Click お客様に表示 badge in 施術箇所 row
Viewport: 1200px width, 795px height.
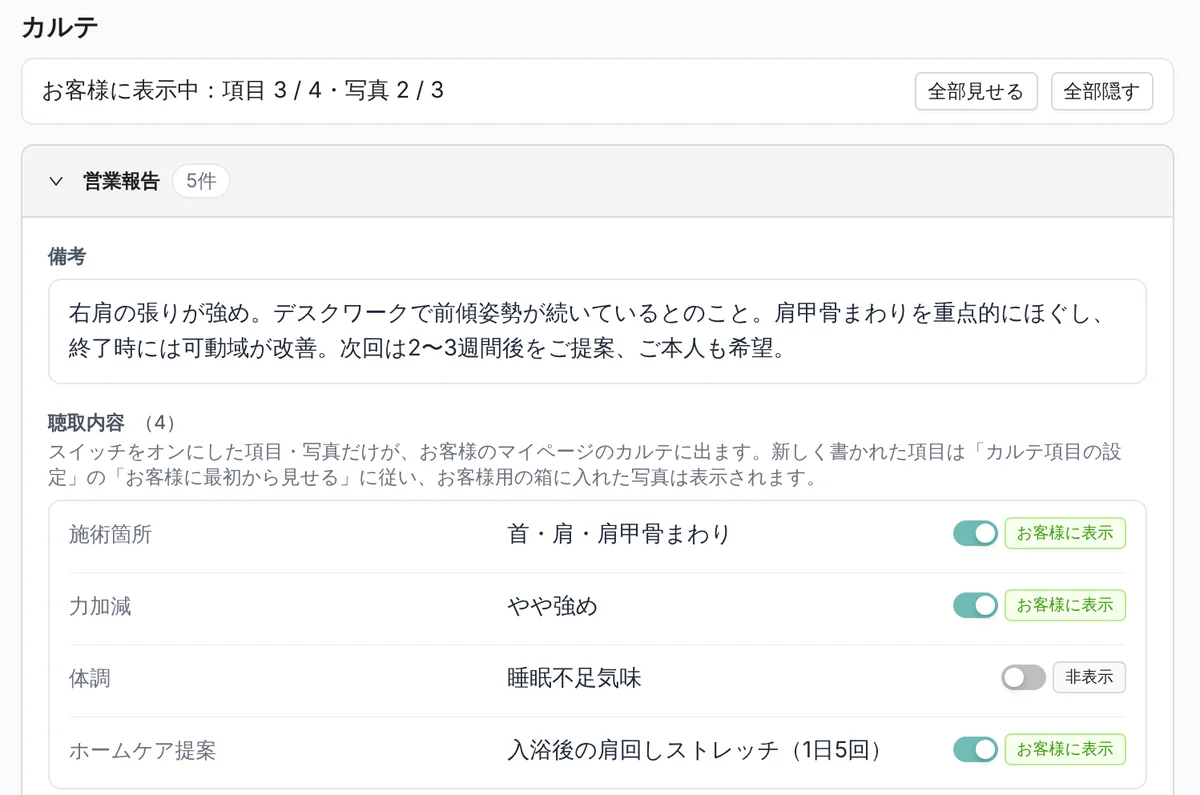point(1065,534)
